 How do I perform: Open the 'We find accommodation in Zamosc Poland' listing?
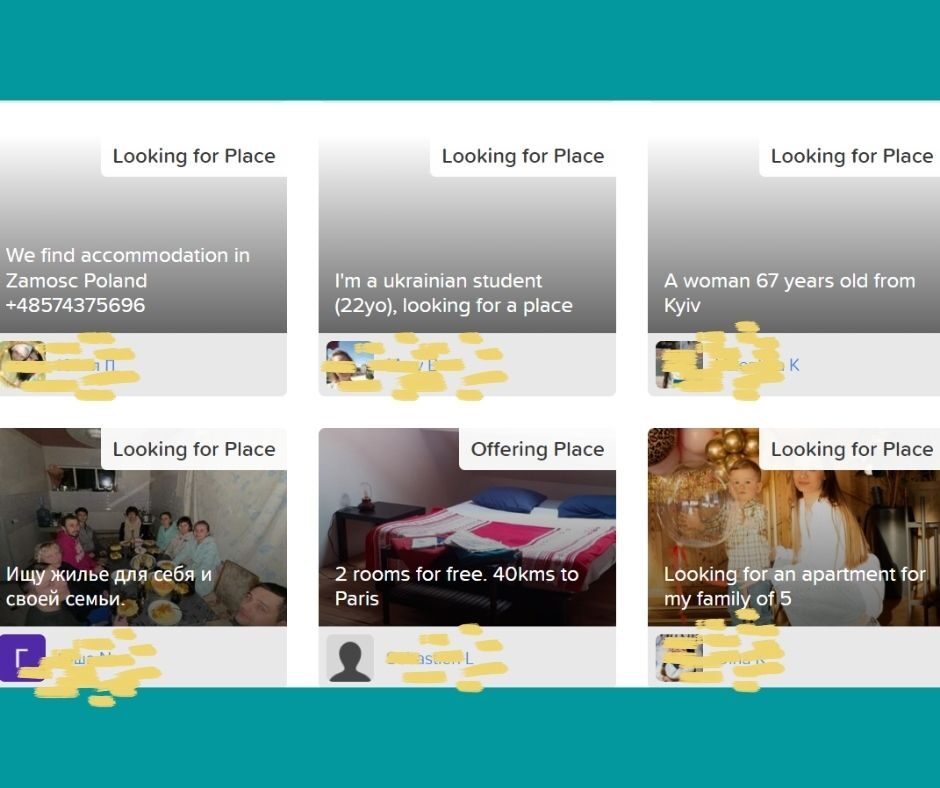(127, 280)
